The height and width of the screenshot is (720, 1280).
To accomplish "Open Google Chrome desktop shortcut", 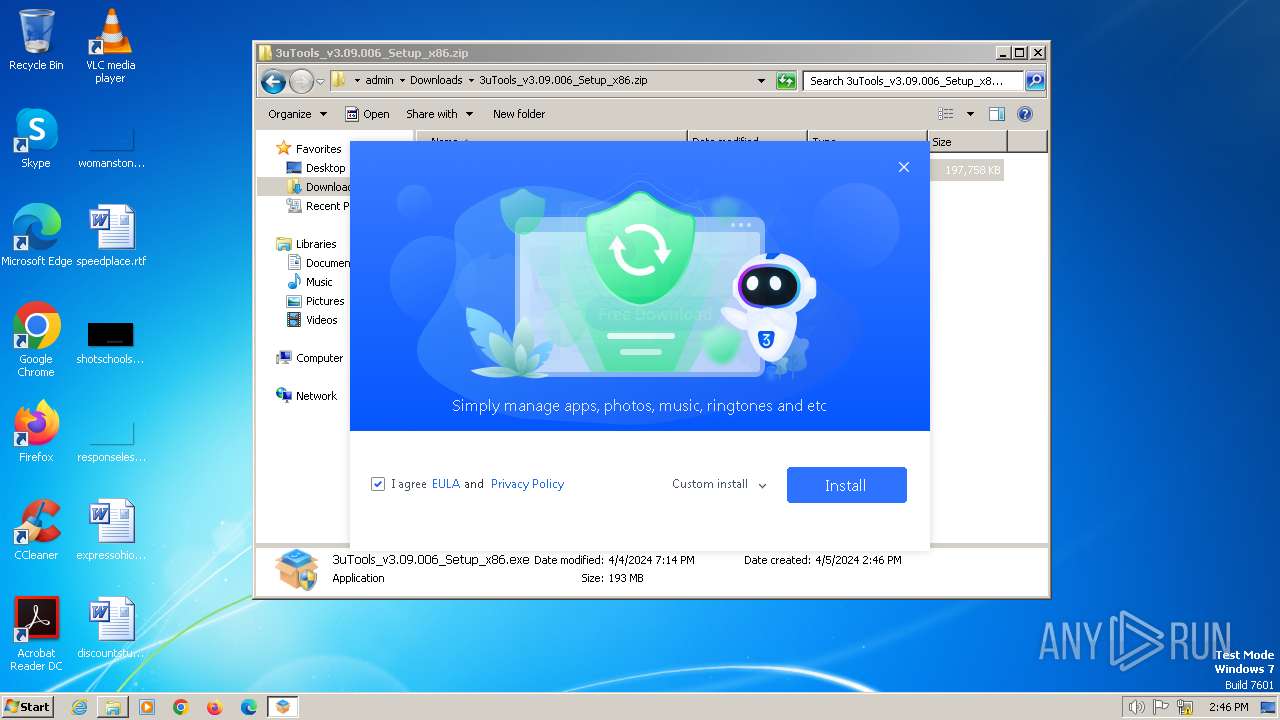I will pos(36,340).
